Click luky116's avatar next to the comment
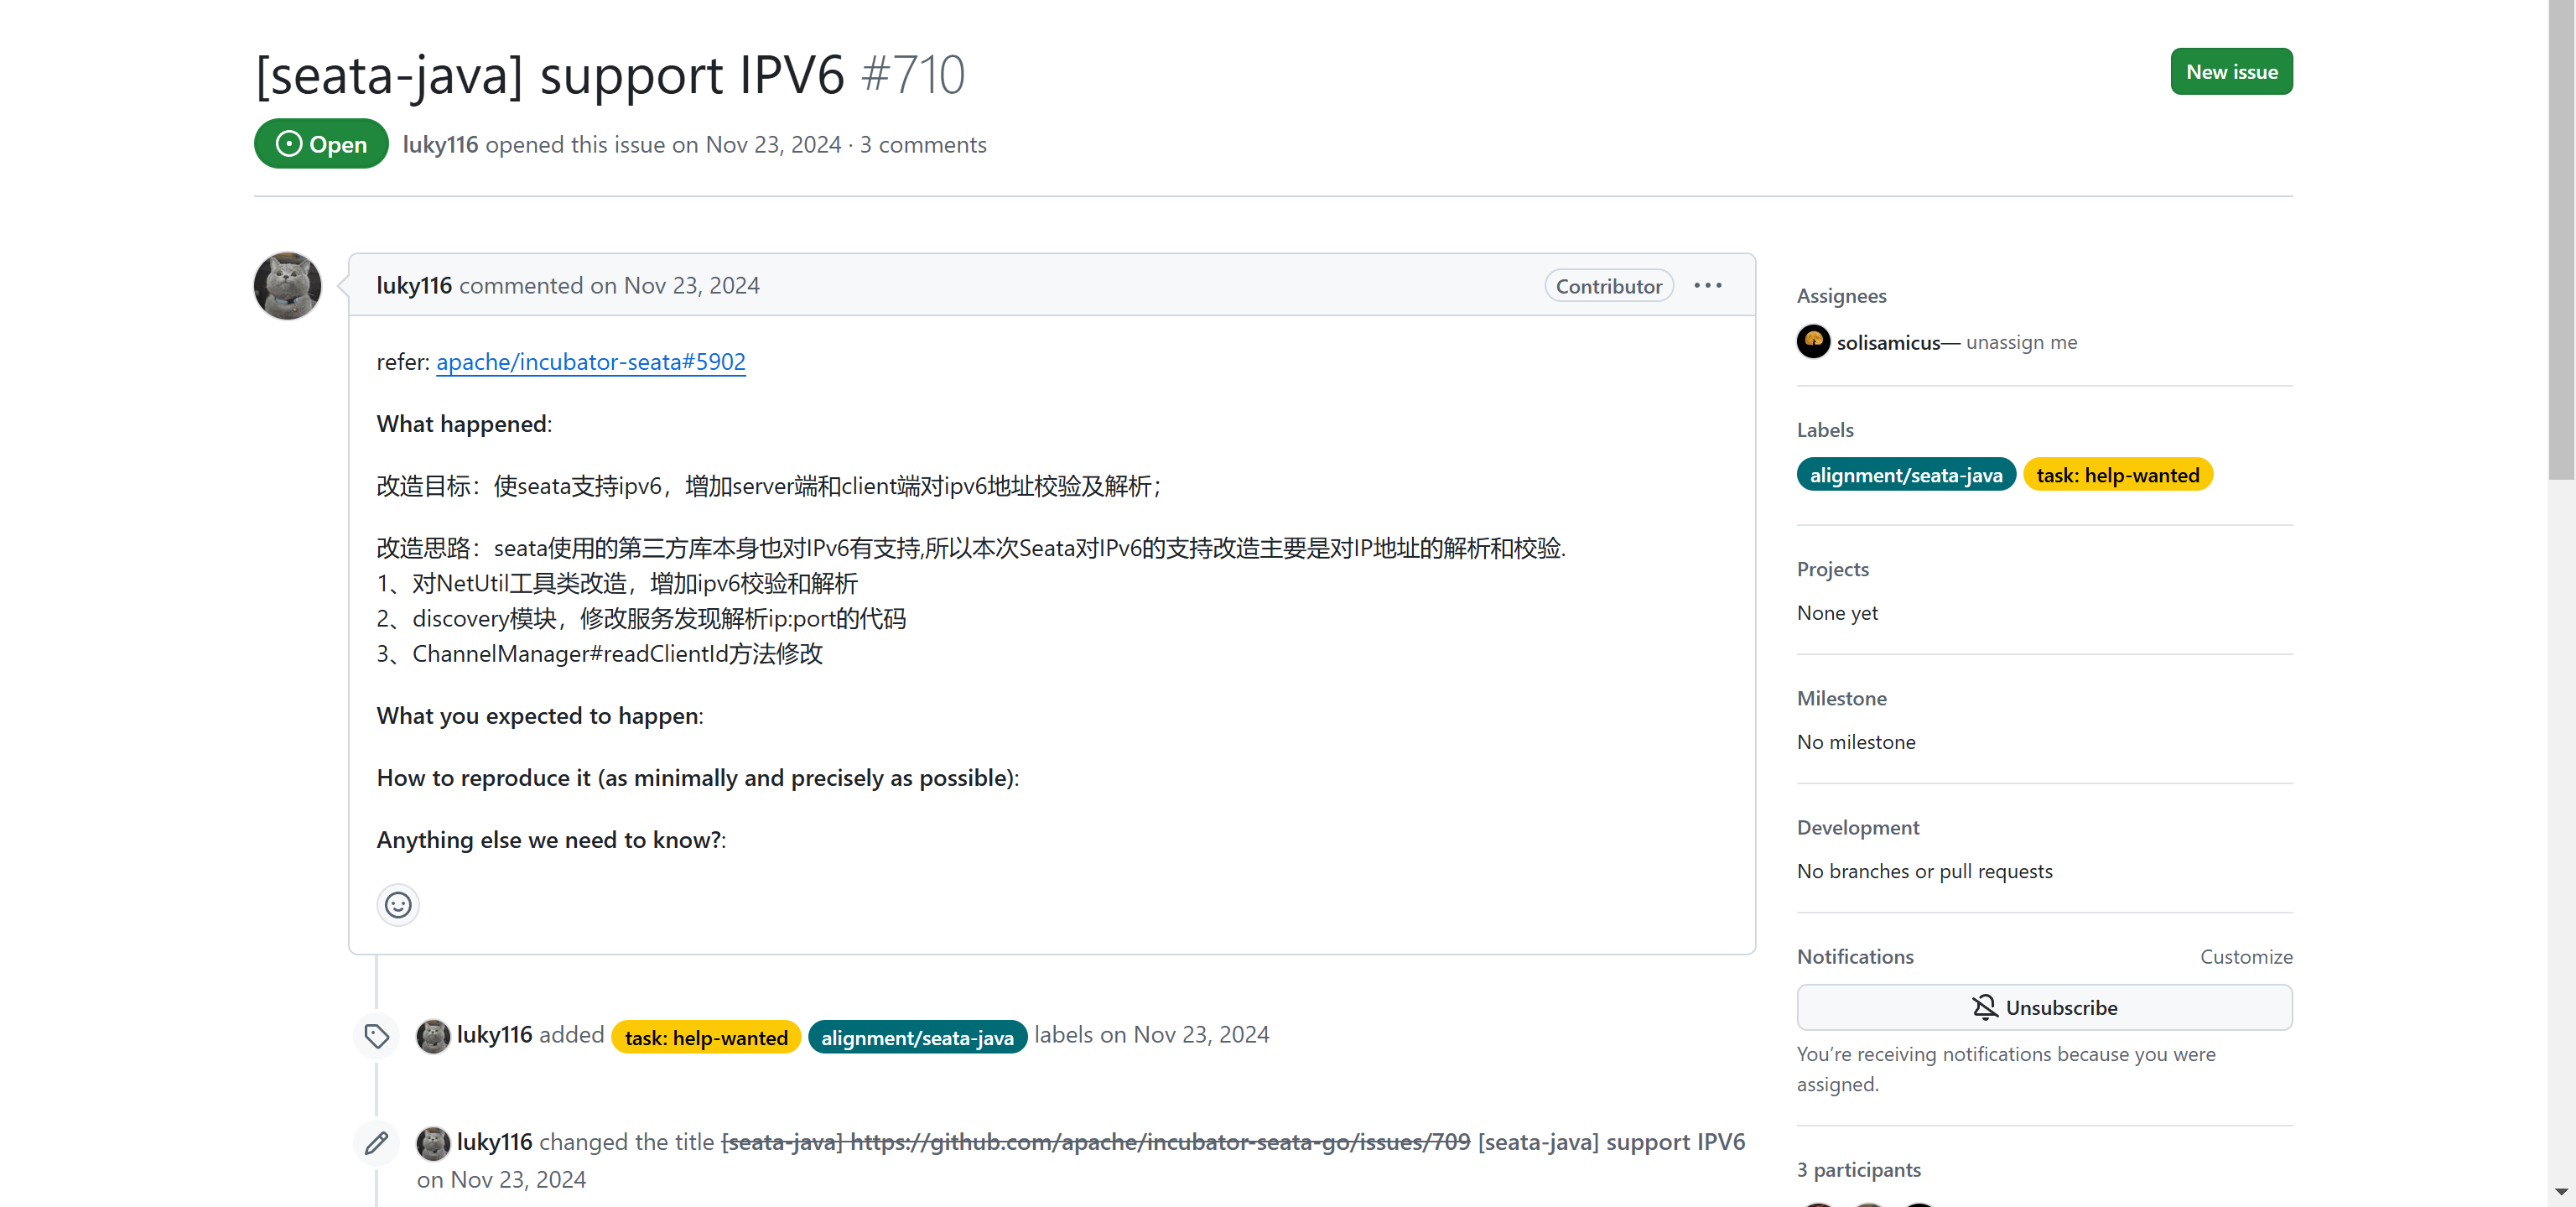The width and height of the screenshot is (2576, 1207). tap(287, 286)
